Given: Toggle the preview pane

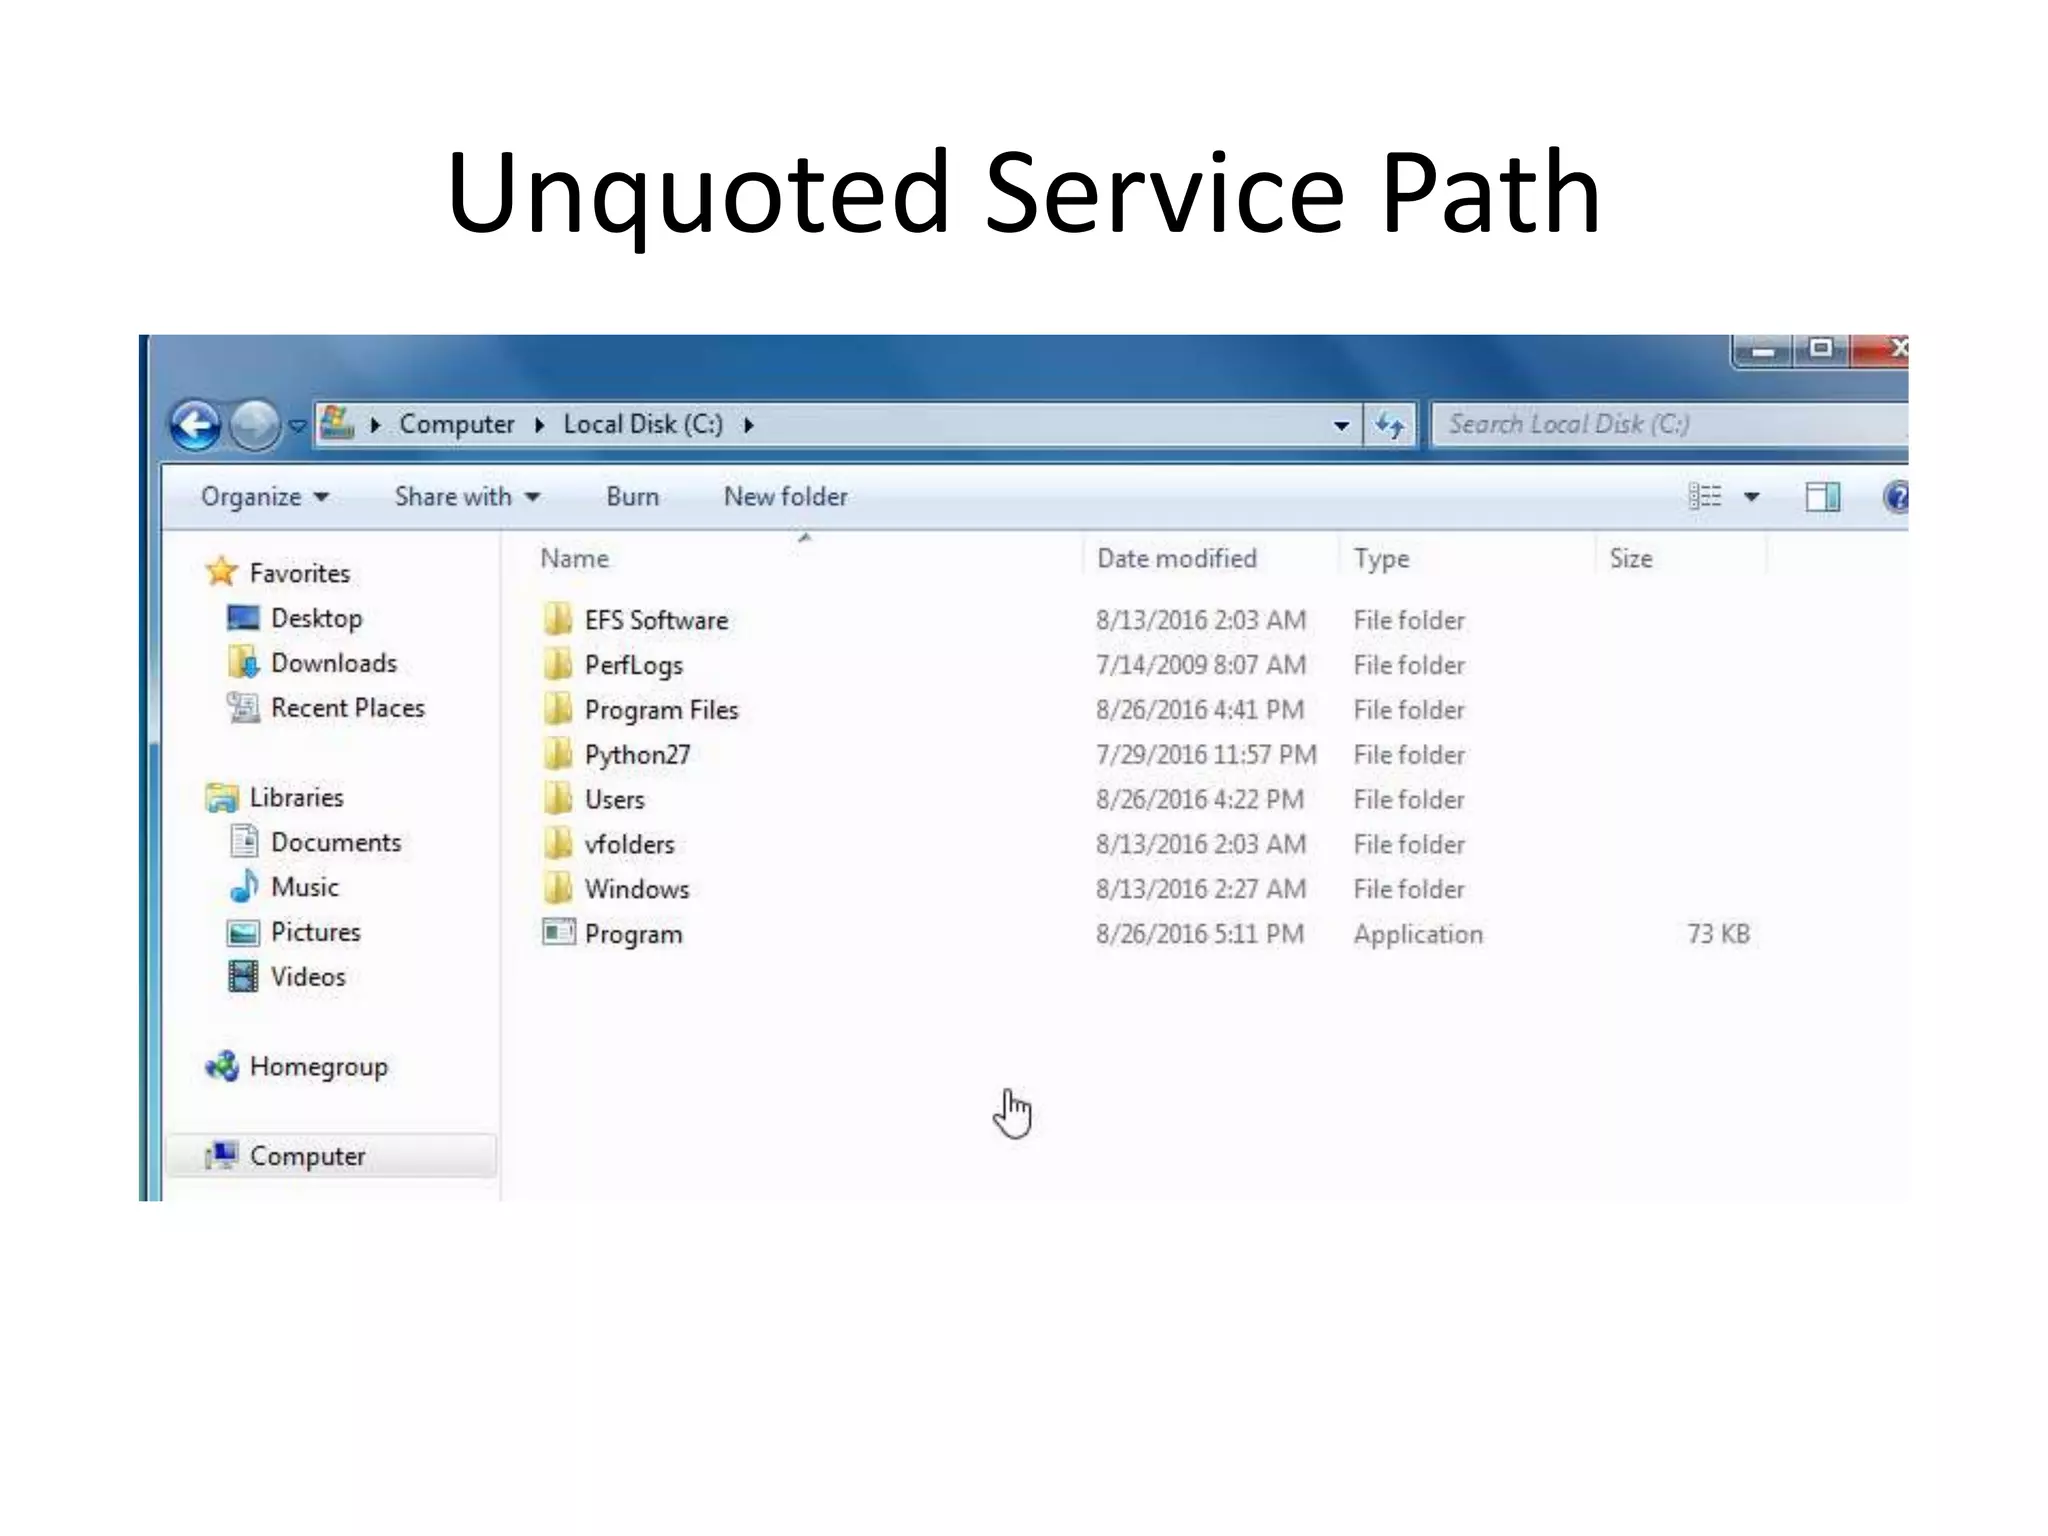Looking at the screenshot, I should click(1823, 497).
